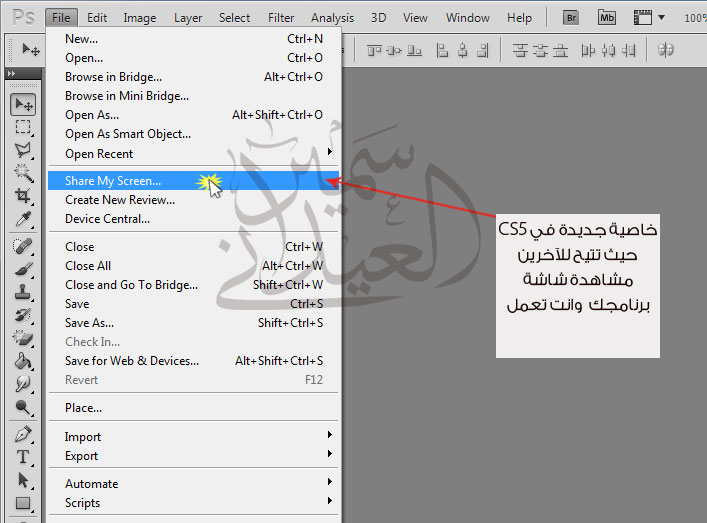Choose Share My Screen... from File menu
Image resolution: width=707 pixels, height=523 pixels.
(193, 180)
